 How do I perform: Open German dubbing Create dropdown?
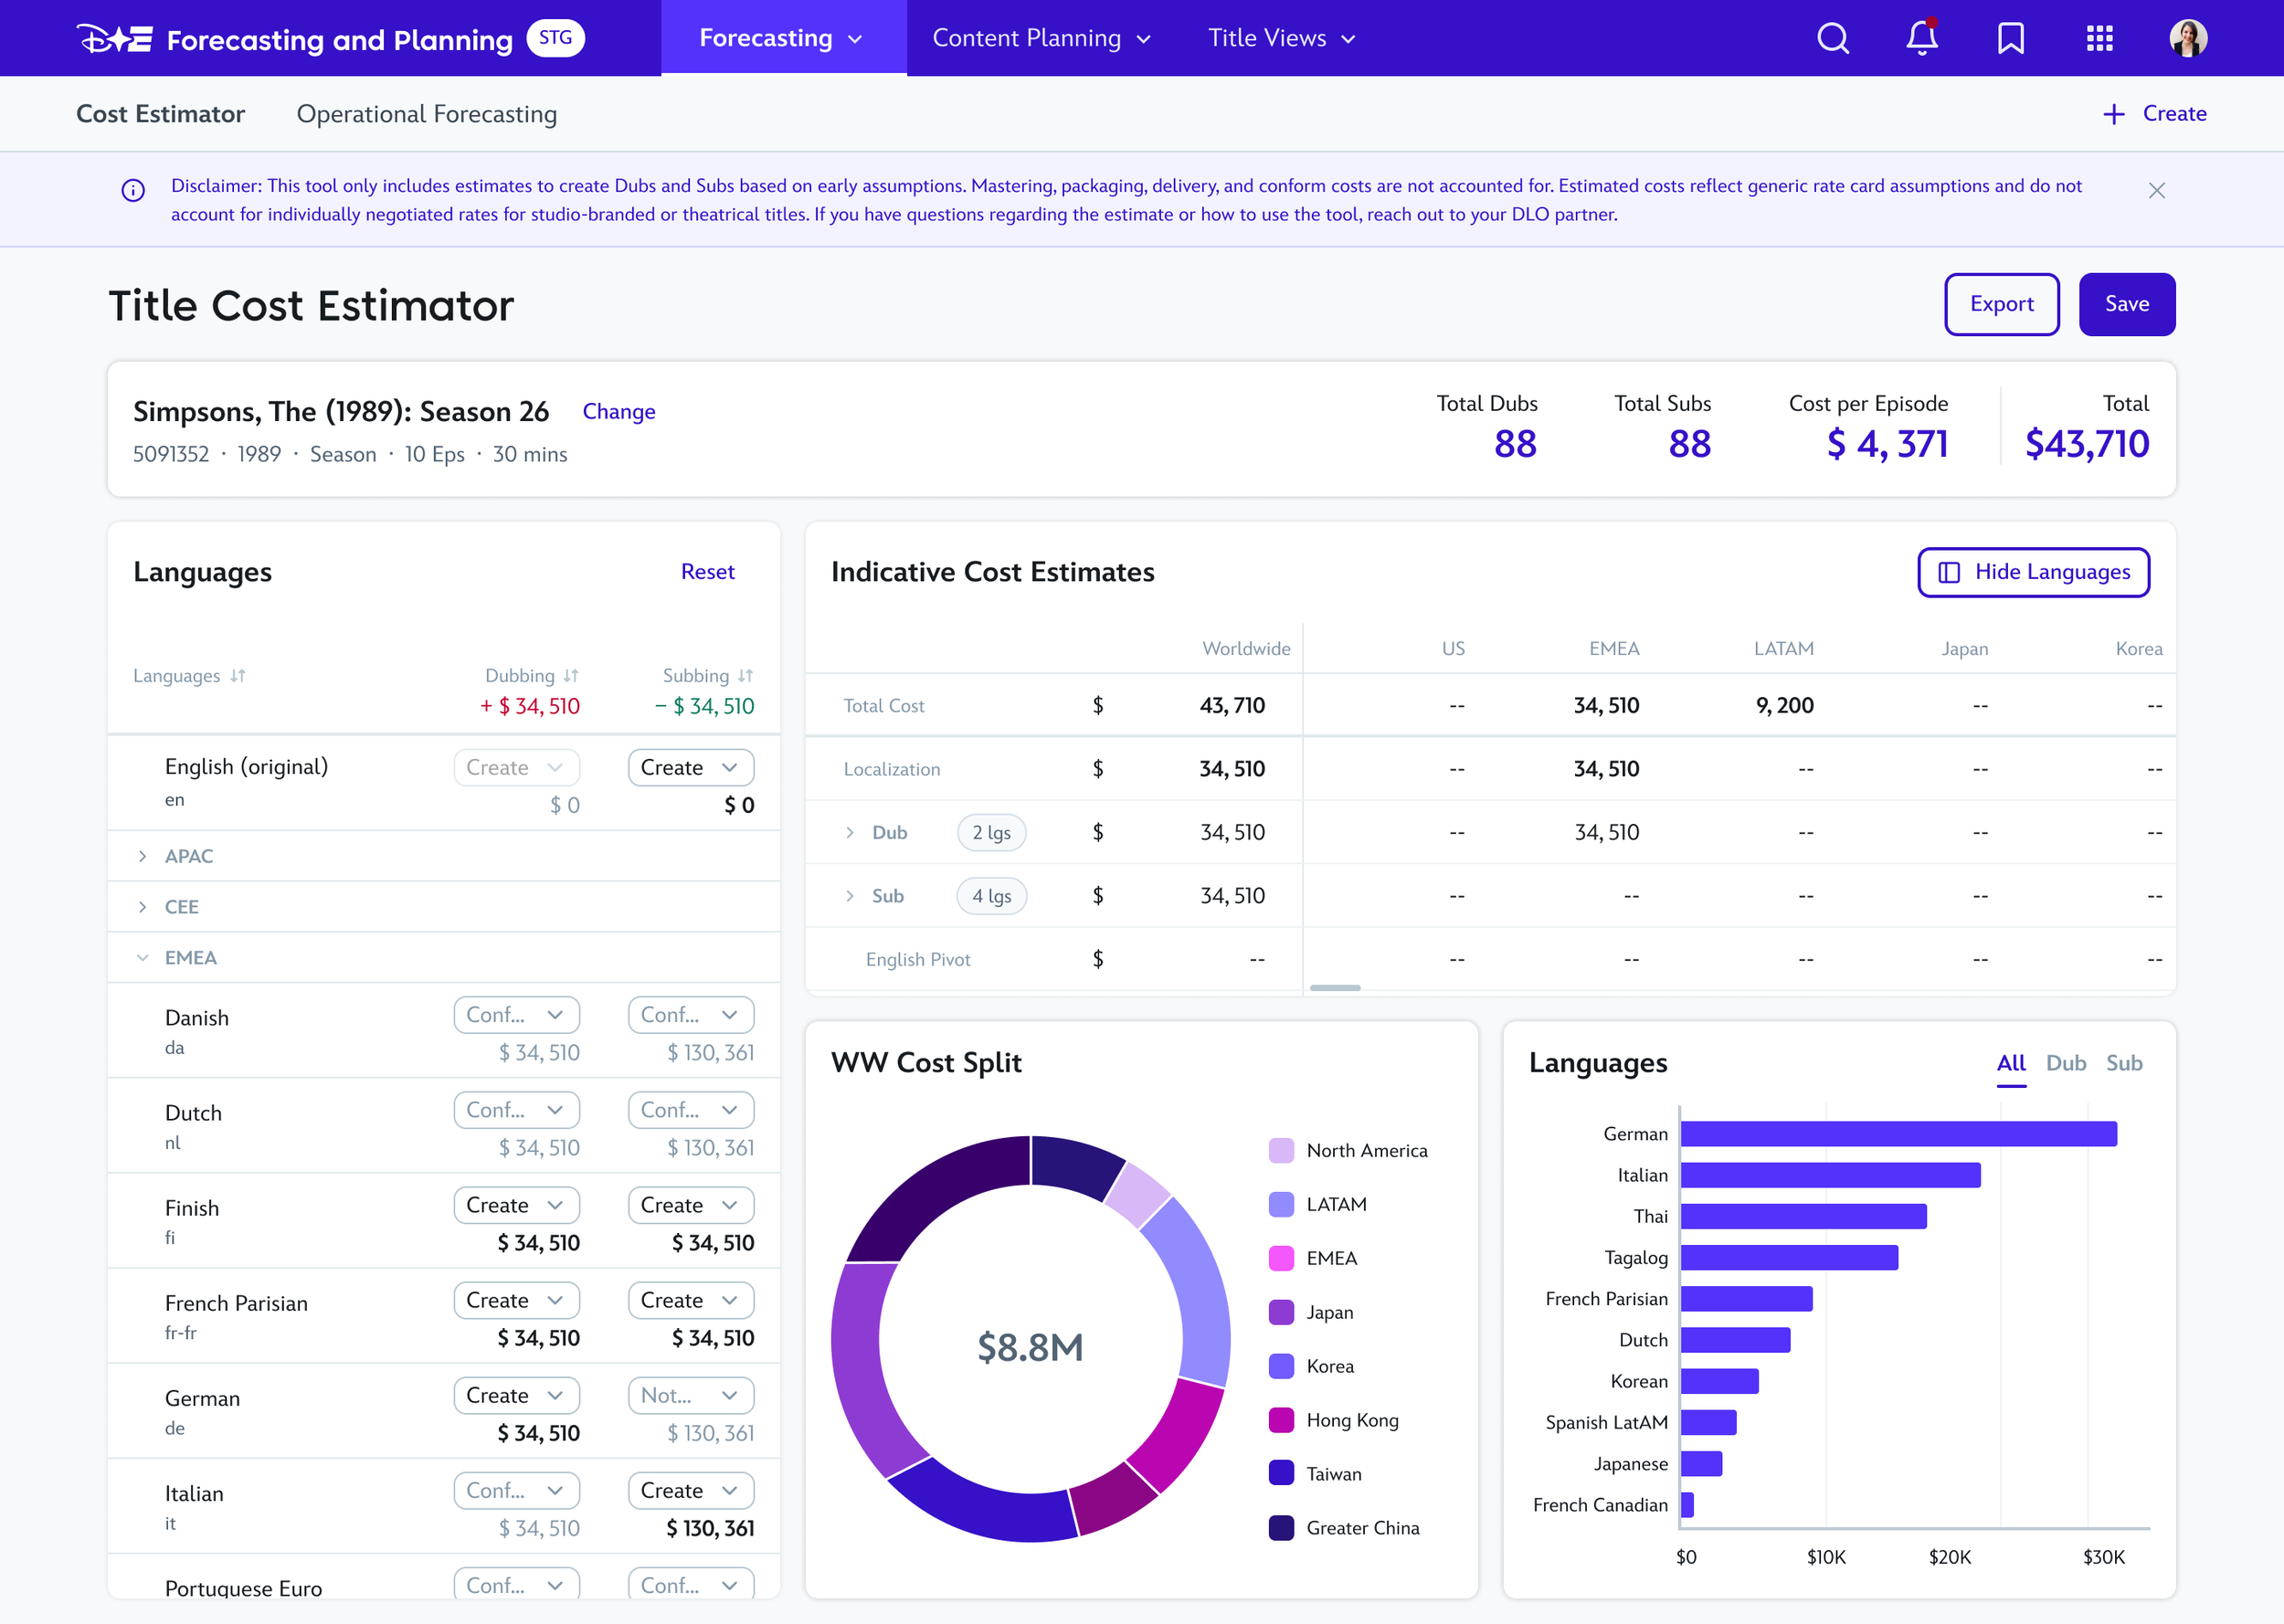point(516,1395)
